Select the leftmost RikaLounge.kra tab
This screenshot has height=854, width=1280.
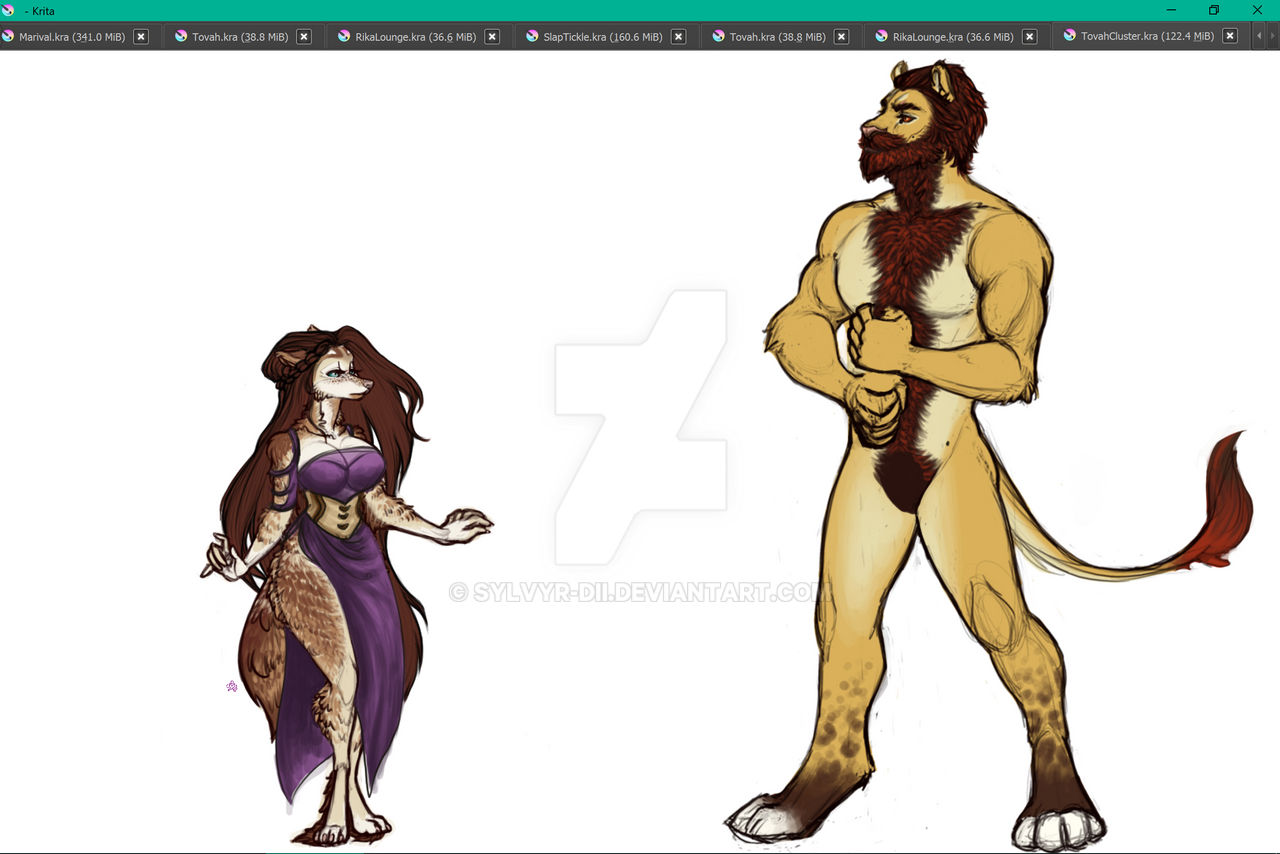[x=415, y=37]
